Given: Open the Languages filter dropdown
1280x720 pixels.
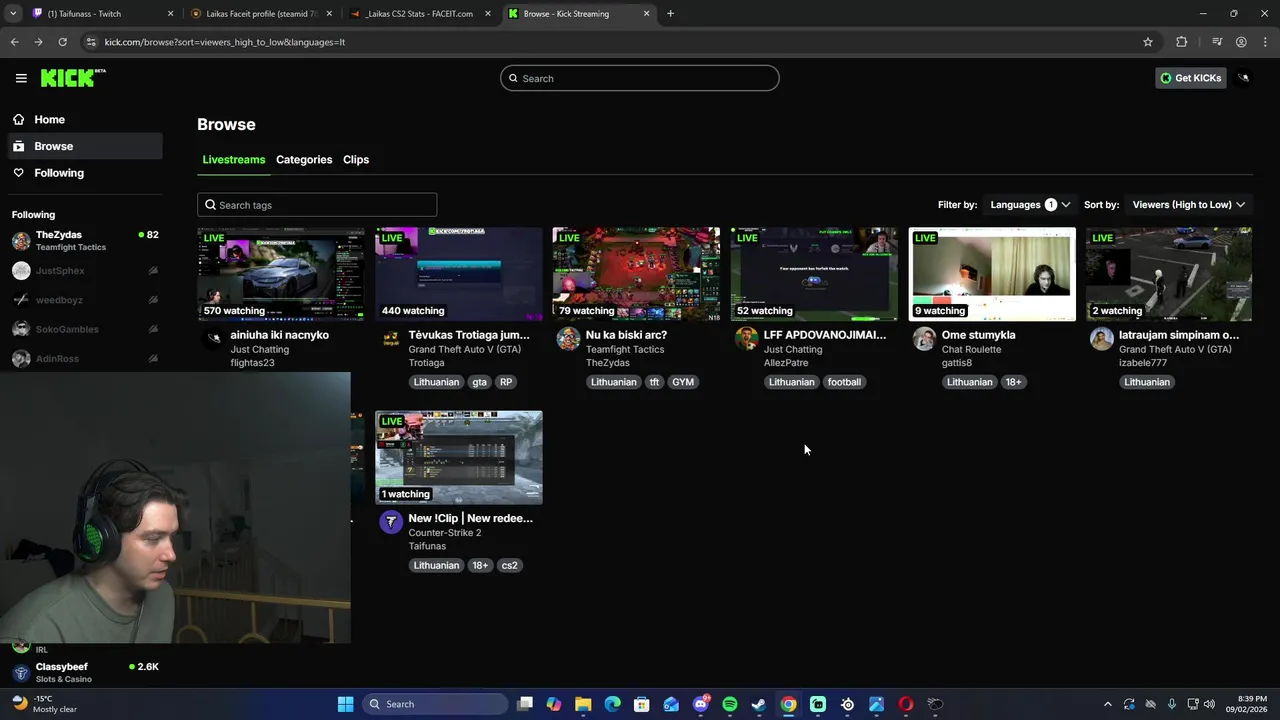Looking at the screenshot, I should tap(1030, 204).
